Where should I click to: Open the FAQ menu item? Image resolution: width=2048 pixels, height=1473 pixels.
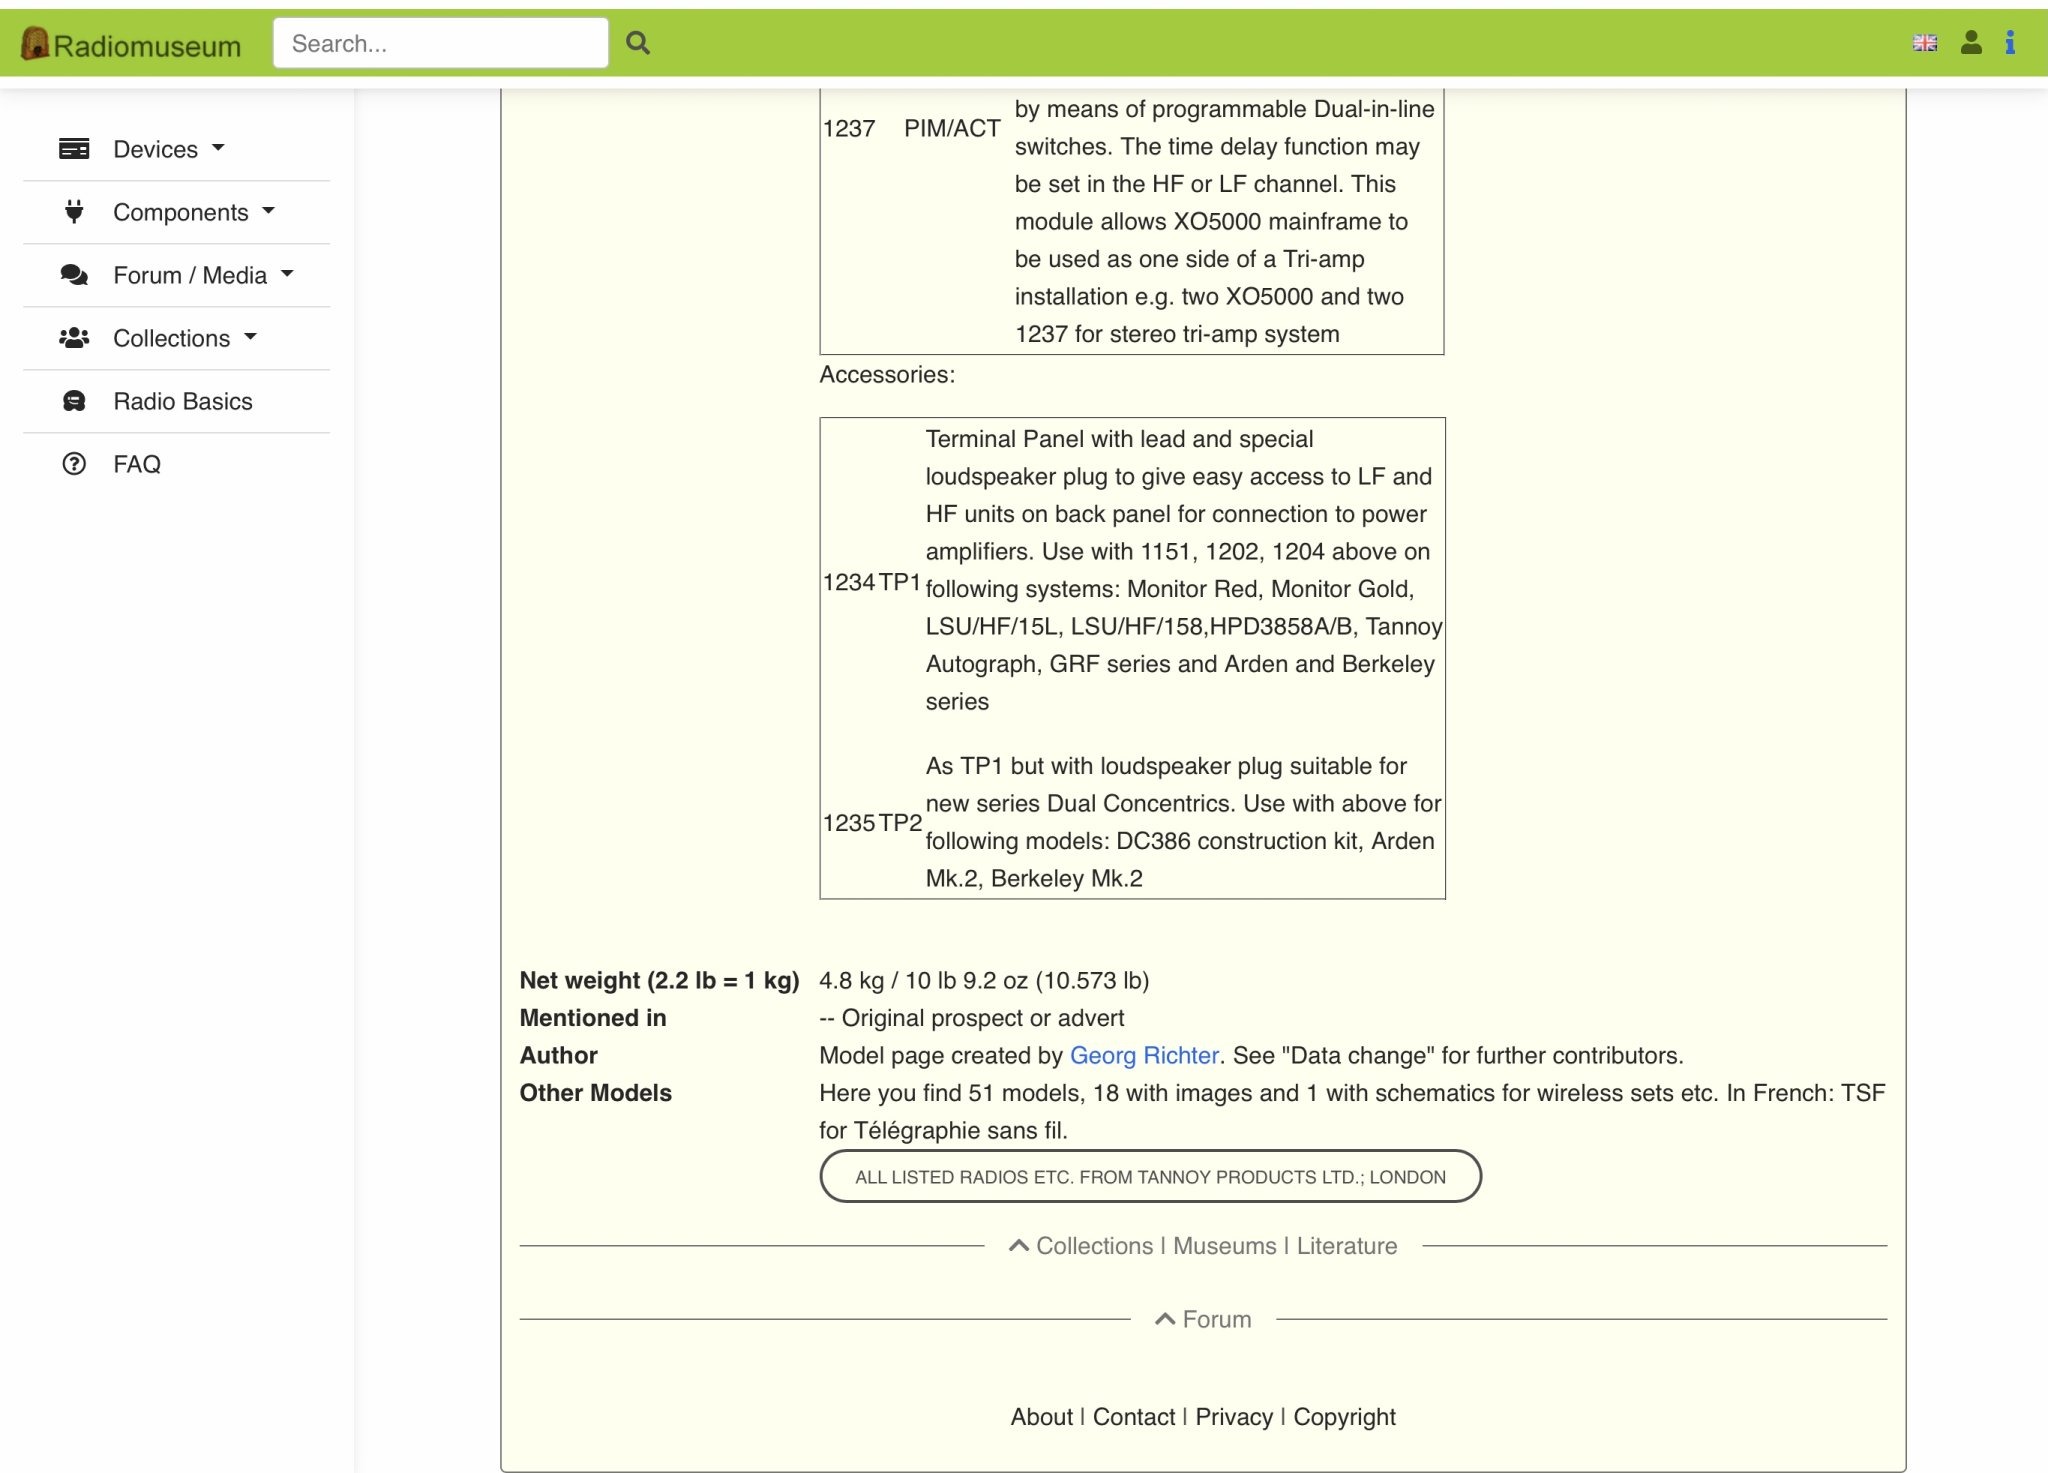tap(137, 464)
